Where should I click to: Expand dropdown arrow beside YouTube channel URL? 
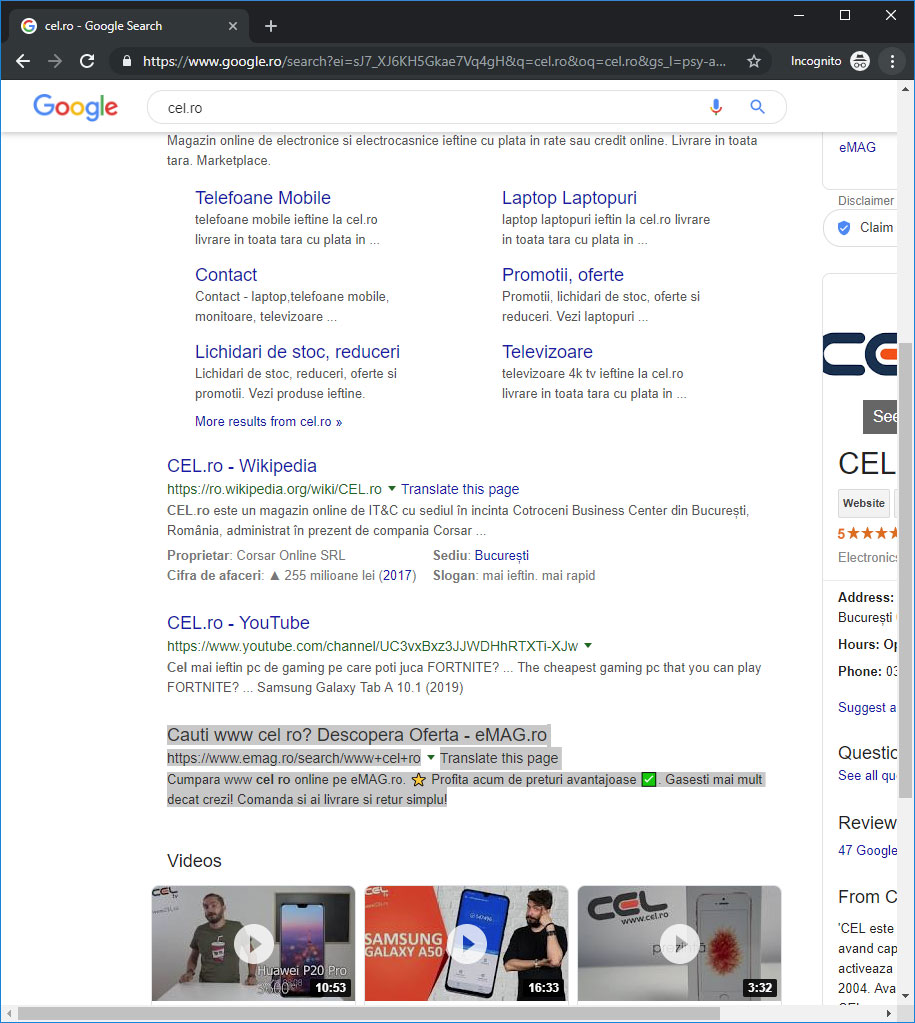tap(588, 646)
